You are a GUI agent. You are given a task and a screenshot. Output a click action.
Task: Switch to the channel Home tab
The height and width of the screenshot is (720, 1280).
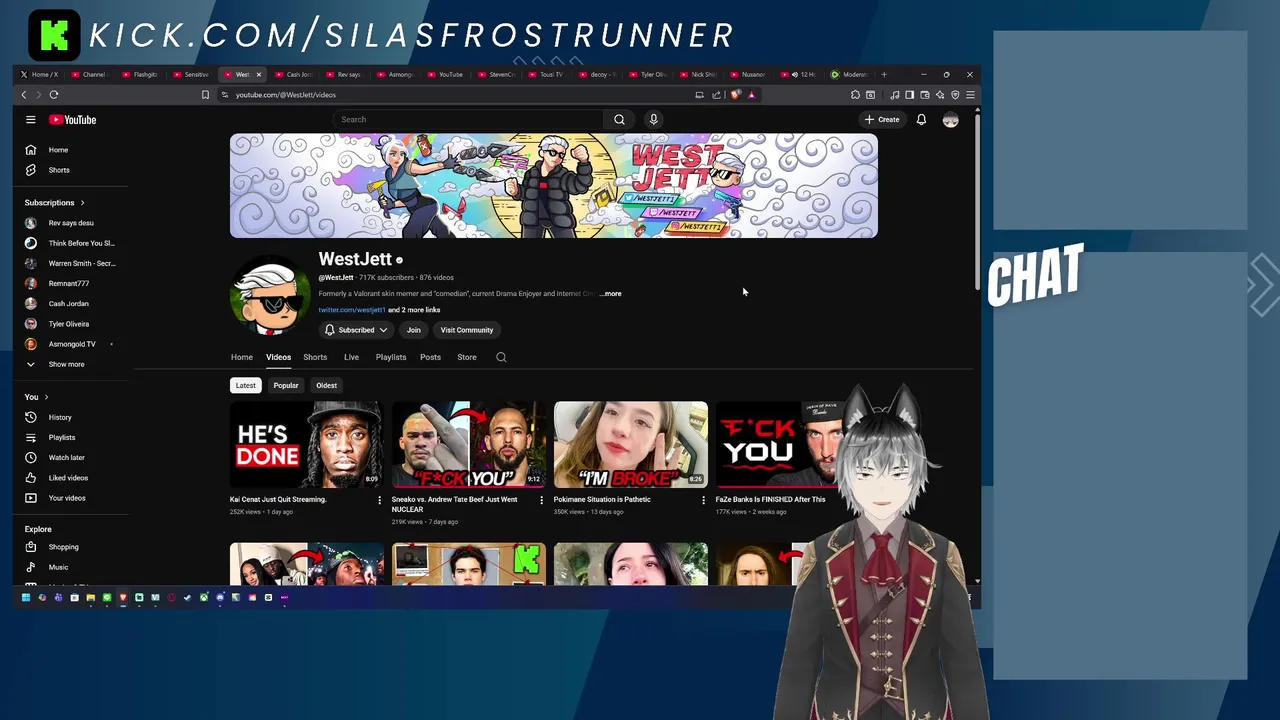(x=242, y=357)
